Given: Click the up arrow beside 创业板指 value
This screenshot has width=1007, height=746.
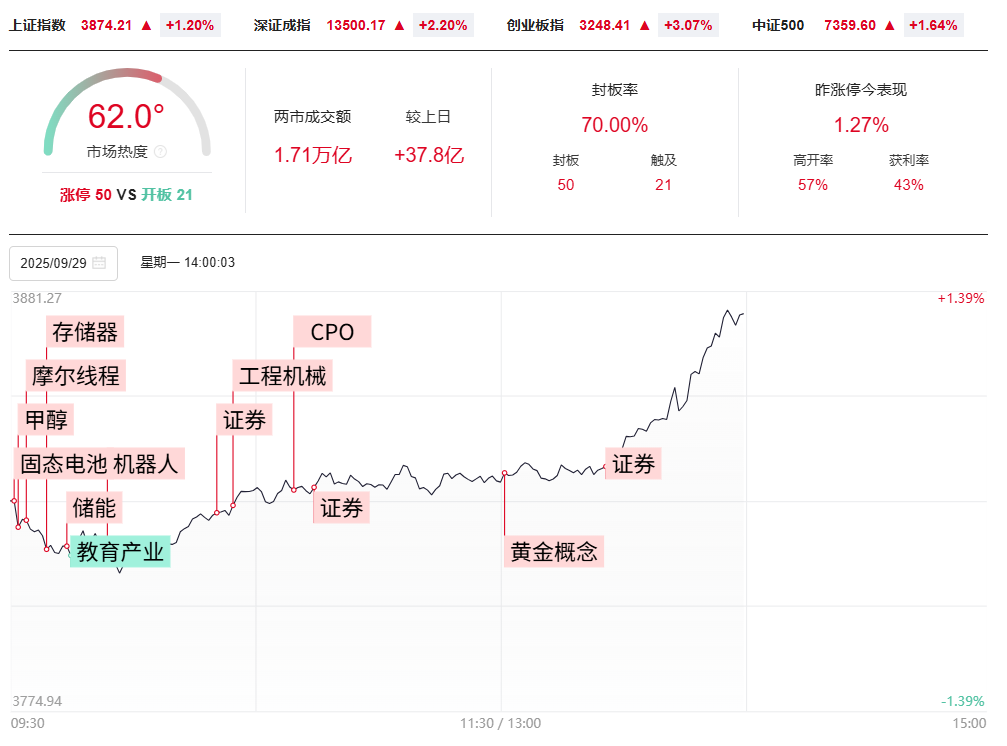Looking at the screenshot, I should click(x=645, y=25).
